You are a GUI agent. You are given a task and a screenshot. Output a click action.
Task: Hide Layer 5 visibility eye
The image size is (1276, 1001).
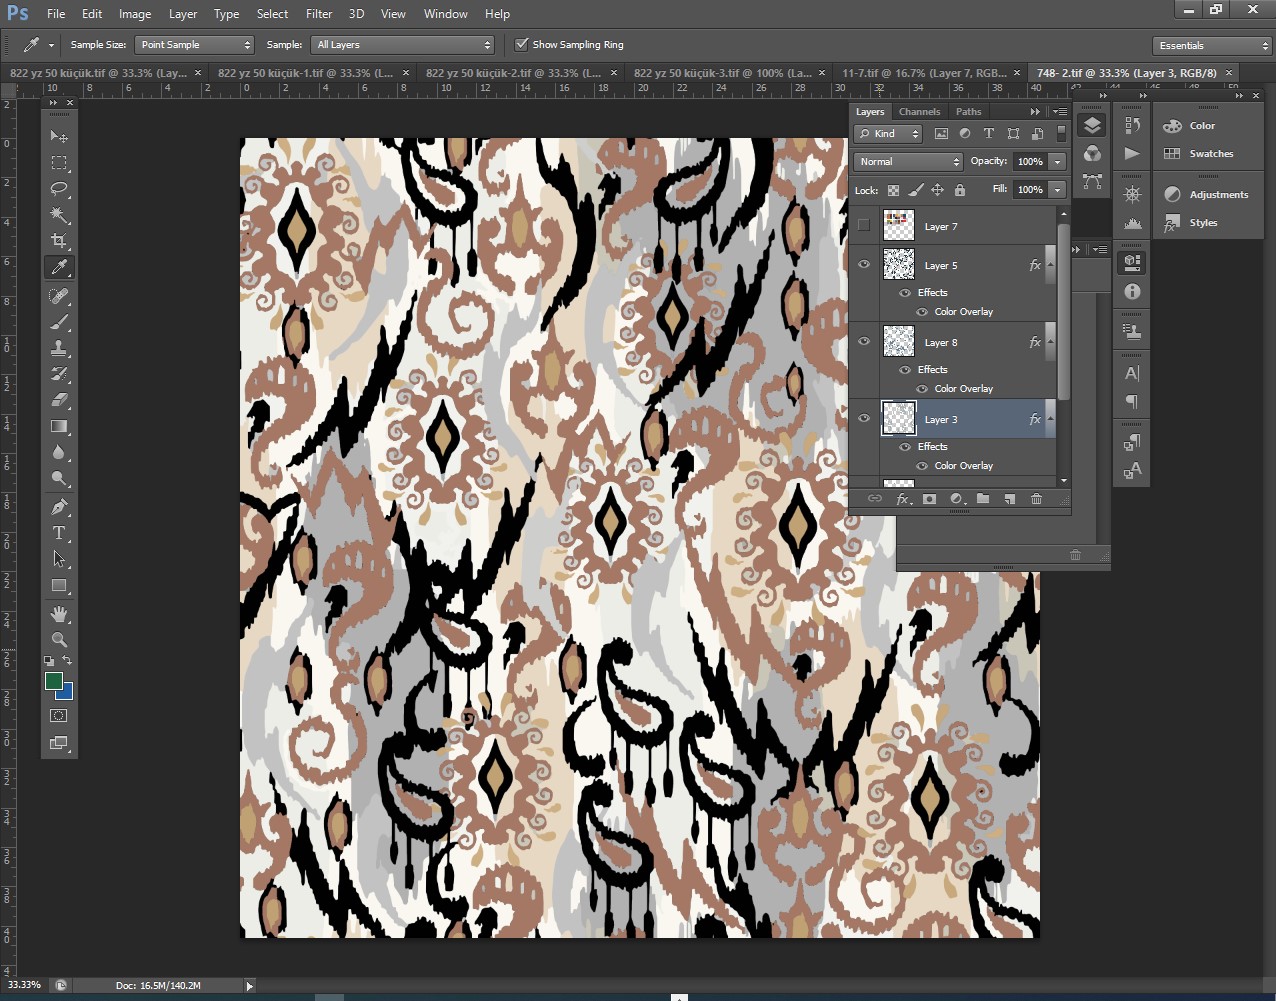click(864, 265)
